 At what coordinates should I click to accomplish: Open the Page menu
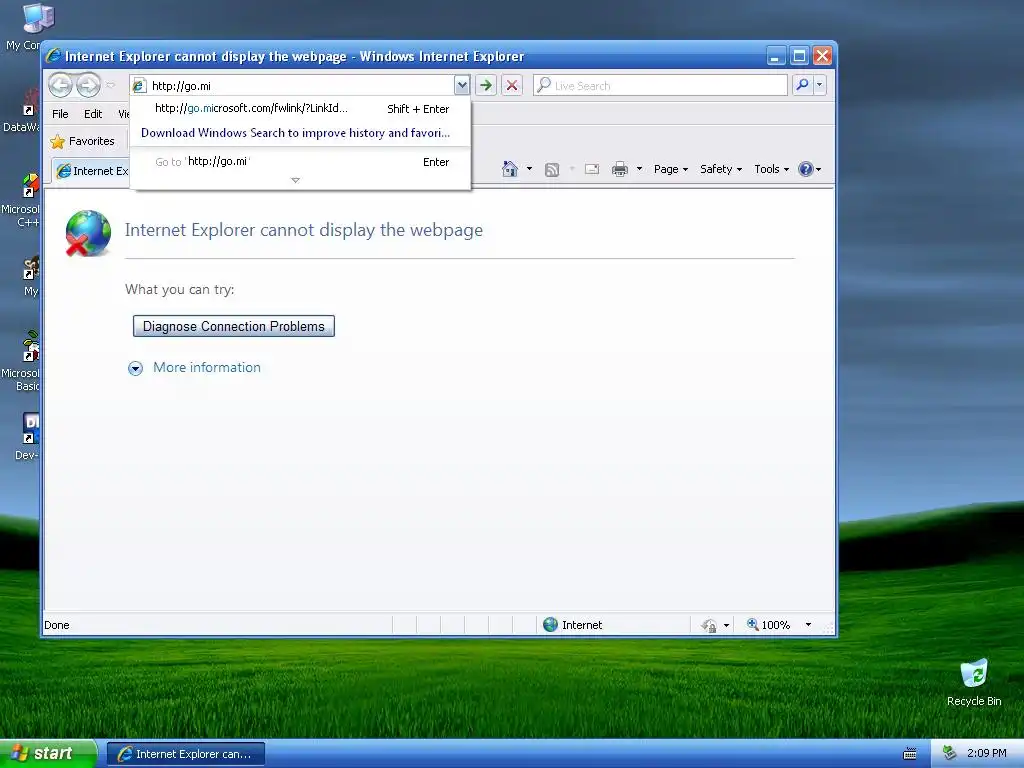[x=671, y=169]
